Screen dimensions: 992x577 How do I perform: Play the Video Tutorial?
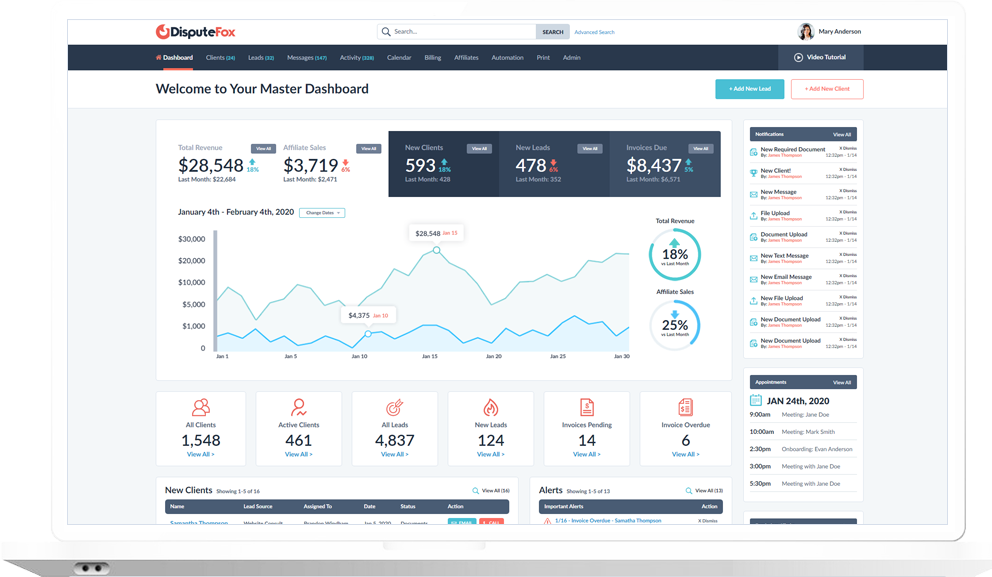819,58
